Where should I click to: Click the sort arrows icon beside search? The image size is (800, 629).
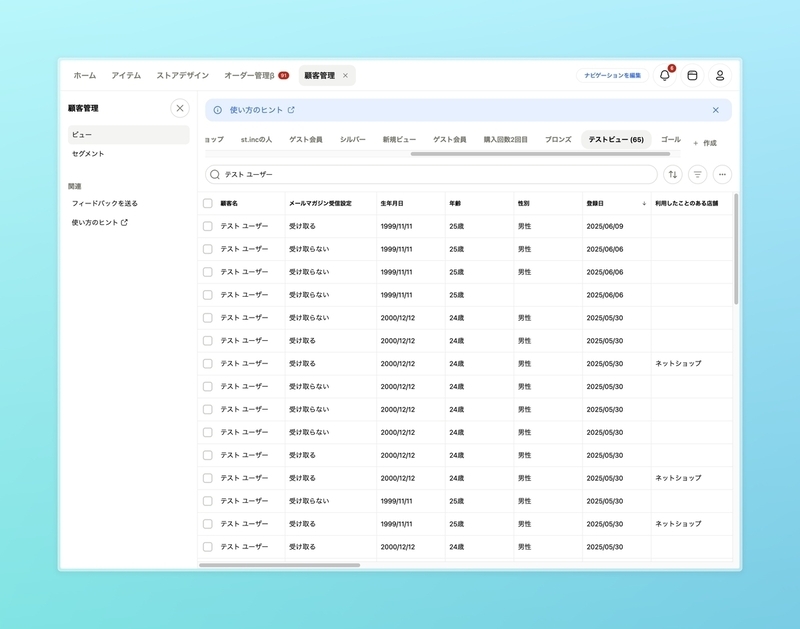(673, 174)
